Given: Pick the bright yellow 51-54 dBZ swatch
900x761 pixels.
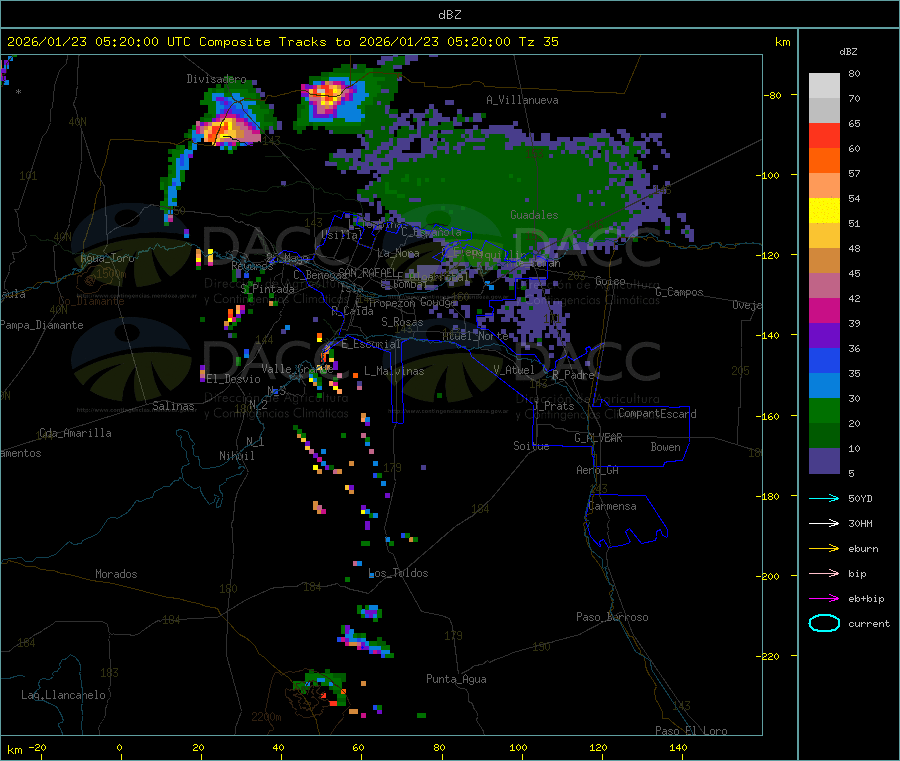Looking at the screenshot, I should (824, 211).
